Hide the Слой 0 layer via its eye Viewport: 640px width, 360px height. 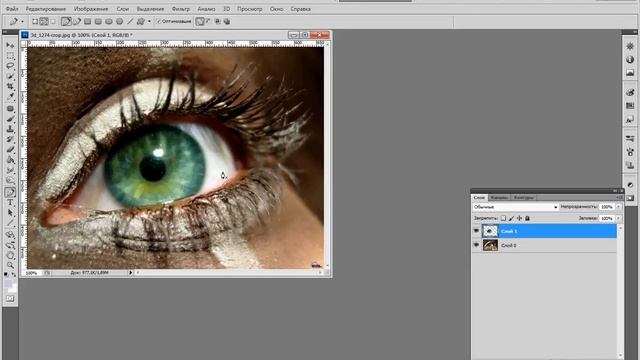(476, 245)
